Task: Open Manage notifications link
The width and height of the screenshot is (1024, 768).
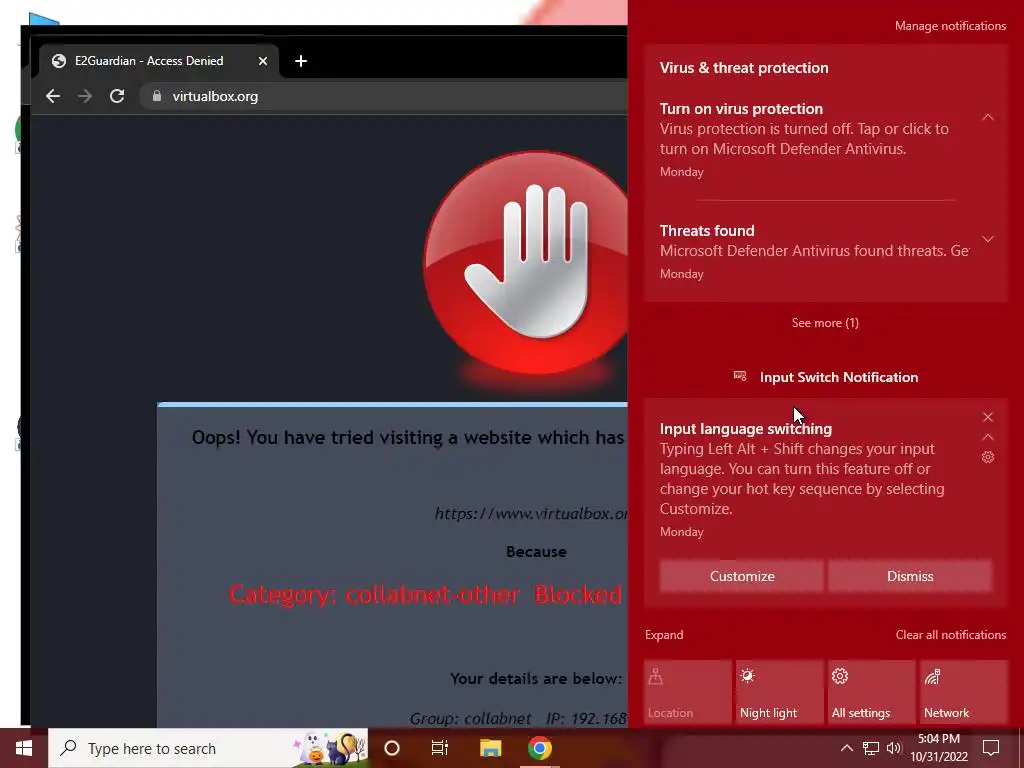Action: 950,26
